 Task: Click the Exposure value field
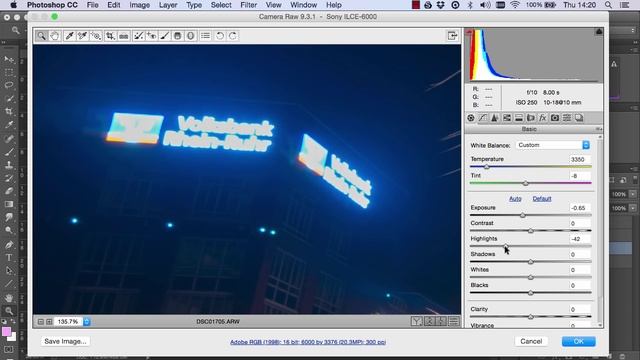tap(580, 208)
